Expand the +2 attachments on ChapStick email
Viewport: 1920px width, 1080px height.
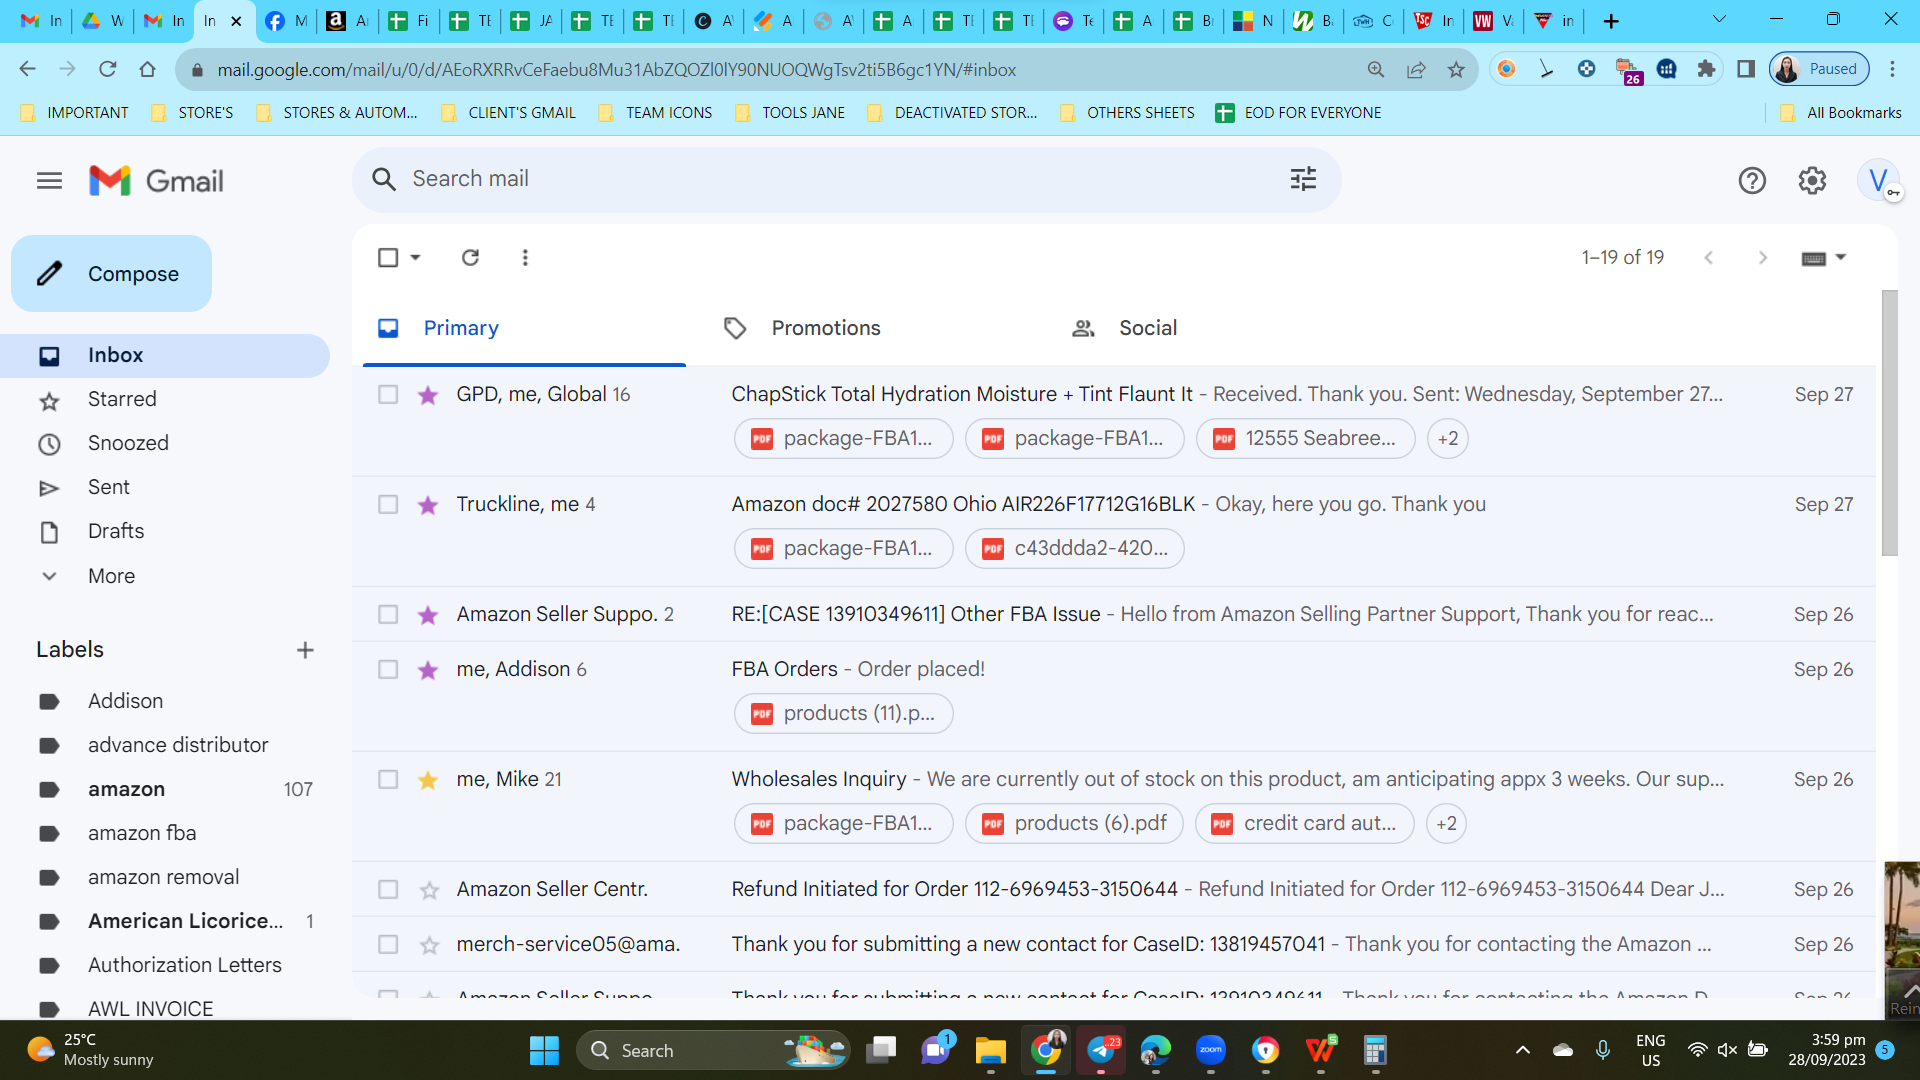[1448, 439]
